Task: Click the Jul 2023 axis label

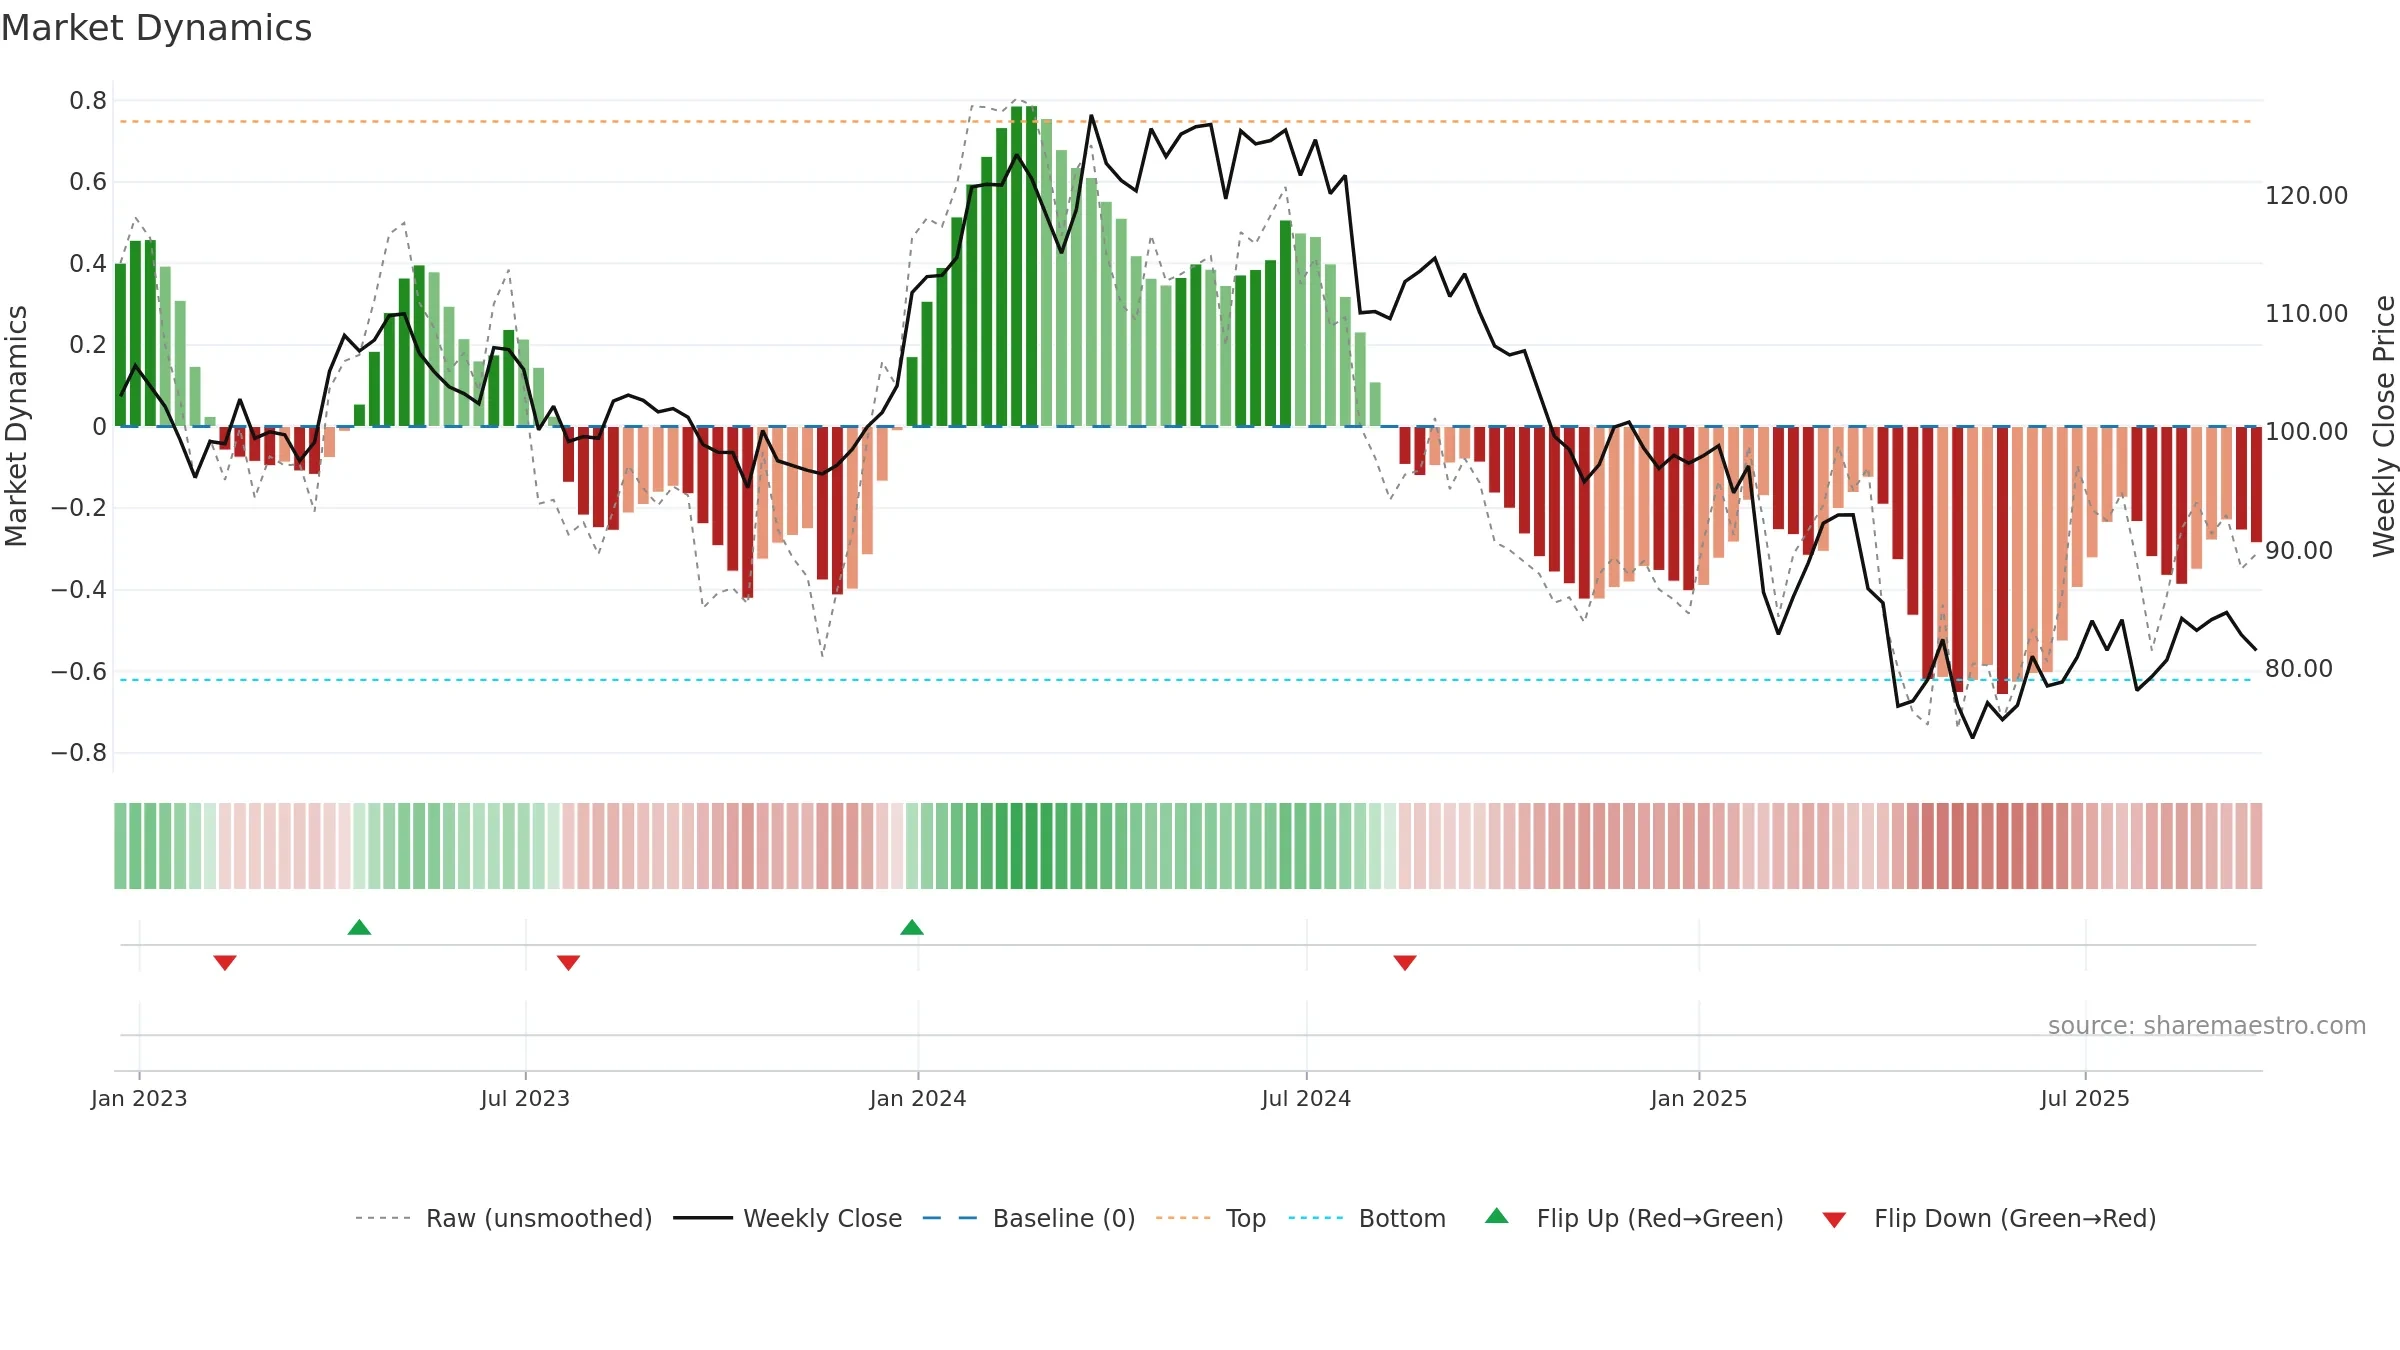Action: pyautogui.click(x=525, y=1098)
